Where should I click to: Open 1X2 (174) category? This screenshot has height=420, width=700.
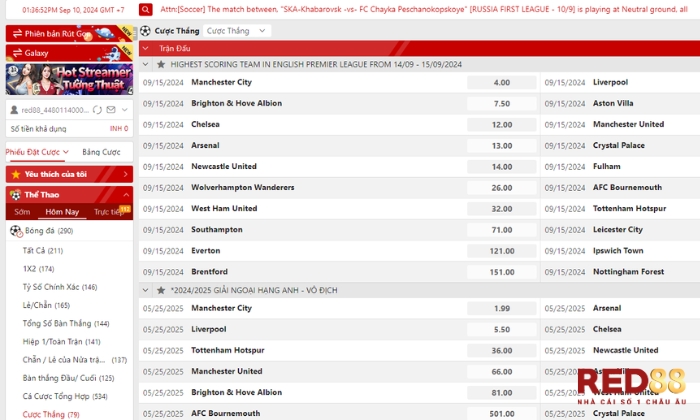pyautogui.click(x=38, y=269)
